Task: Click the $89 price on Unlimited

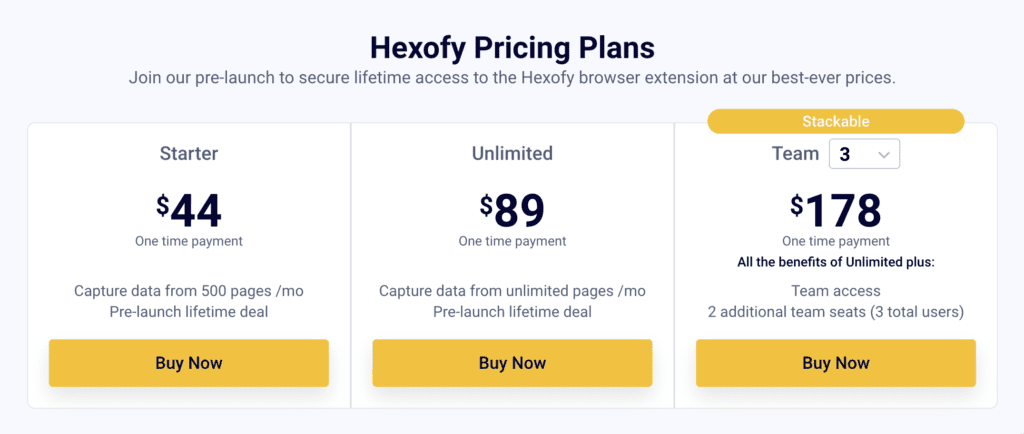Action: 512,210
